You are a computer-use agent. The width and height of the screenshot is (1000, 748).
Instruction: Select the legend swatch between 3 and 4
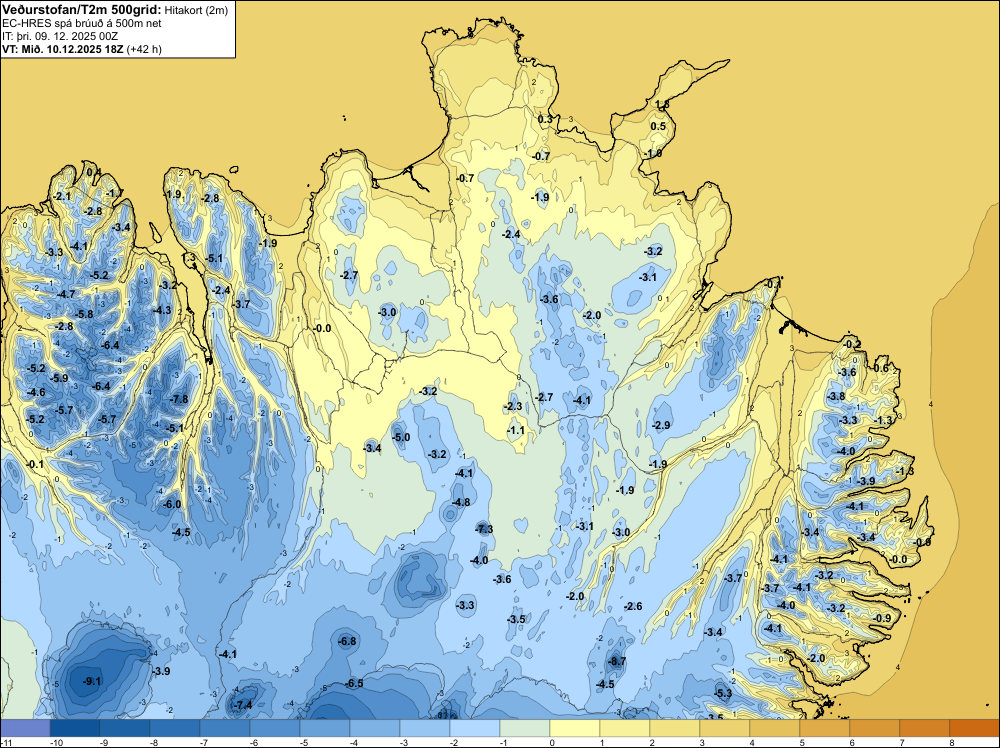tap(724, 728)
